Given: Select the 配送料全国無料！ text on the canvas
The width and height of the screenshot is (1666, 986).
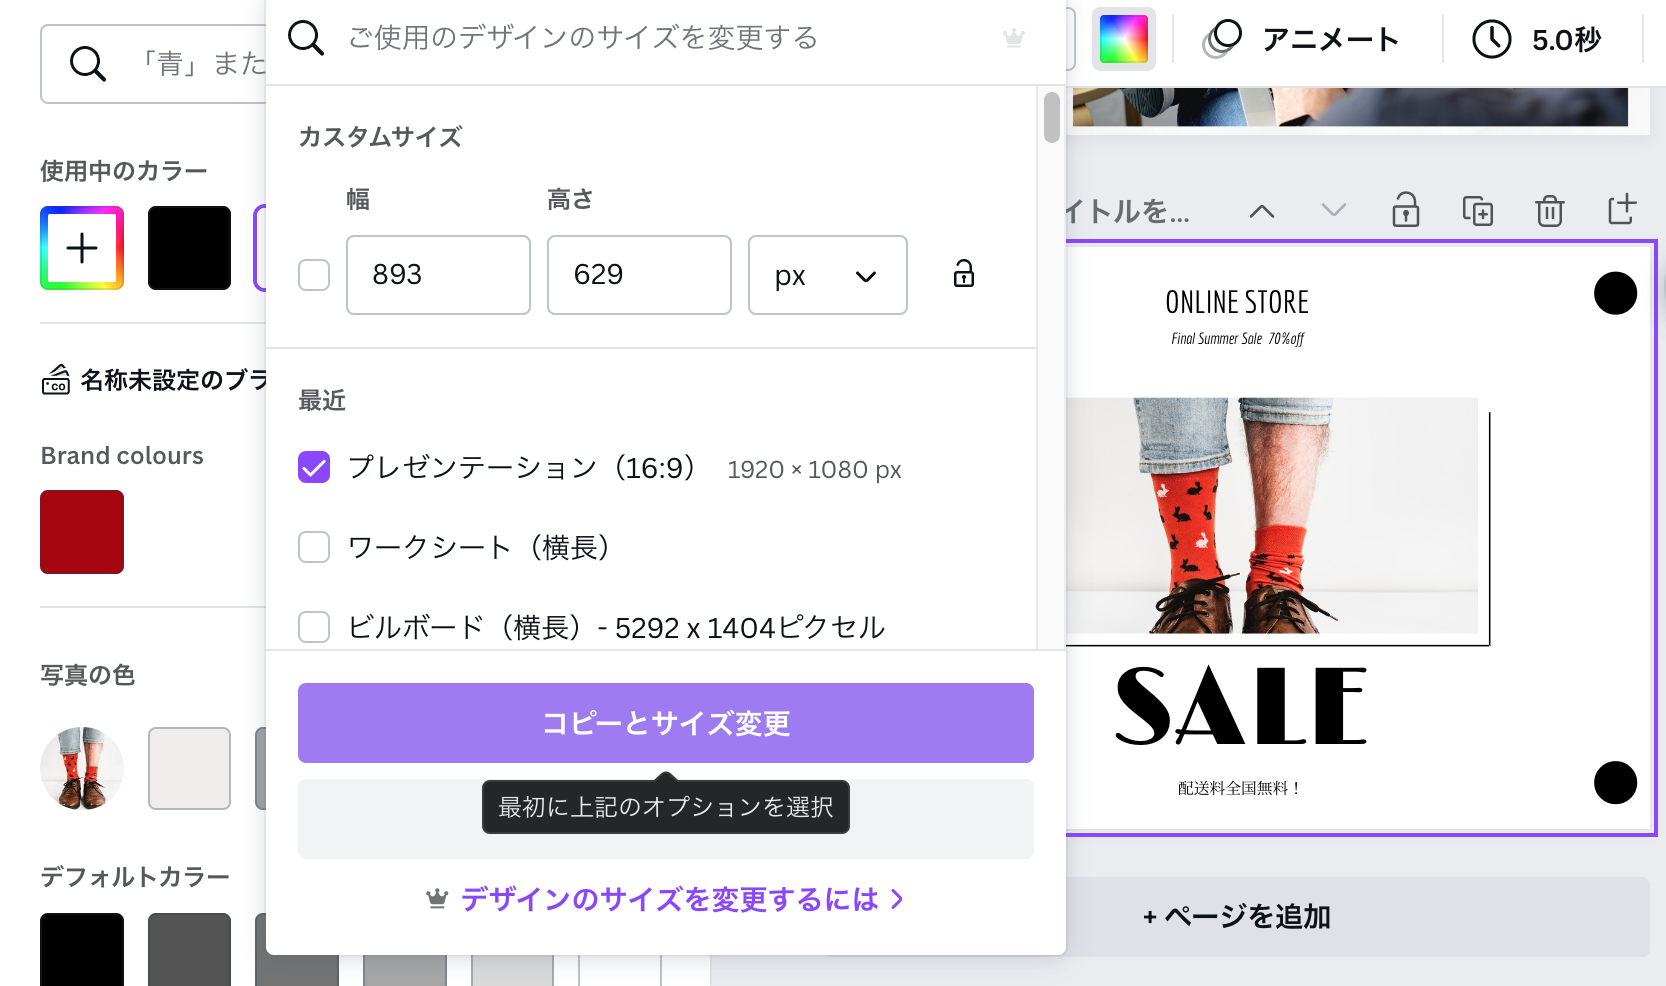Looking at the screenshot, I should pyautogui.click(x=1240, y=788).
